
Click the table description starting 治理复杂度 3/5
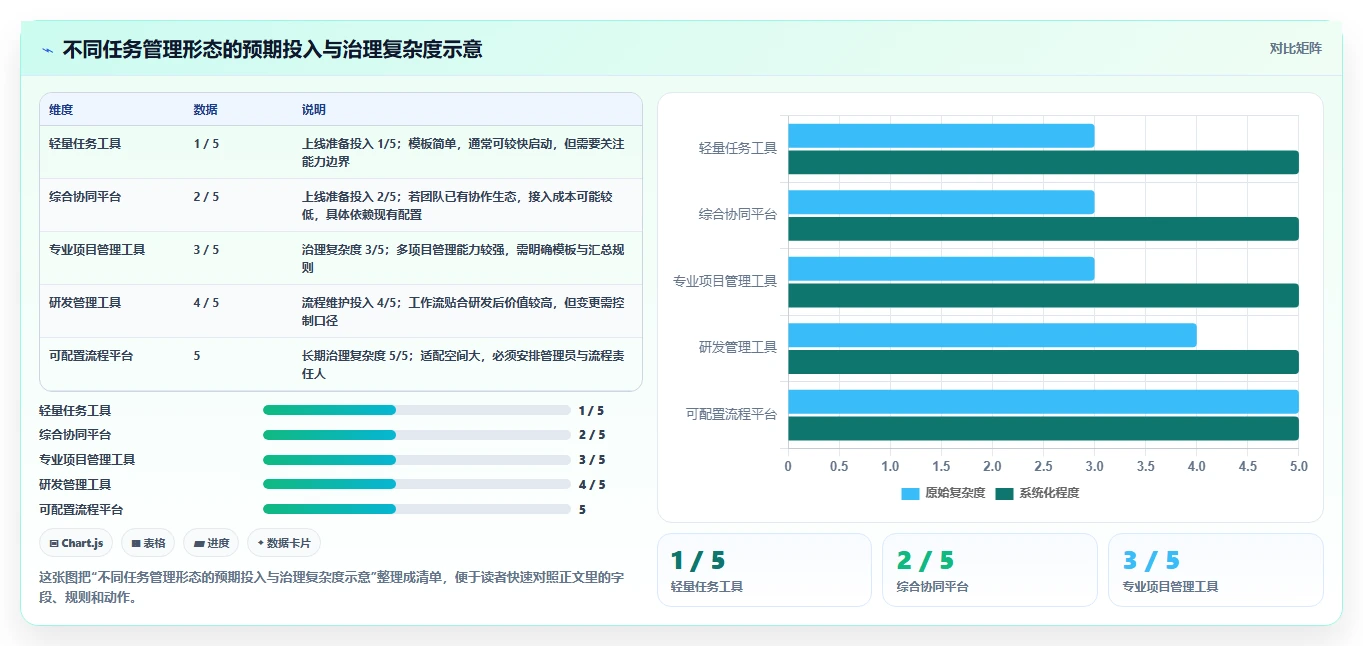(x=463, y=259)
